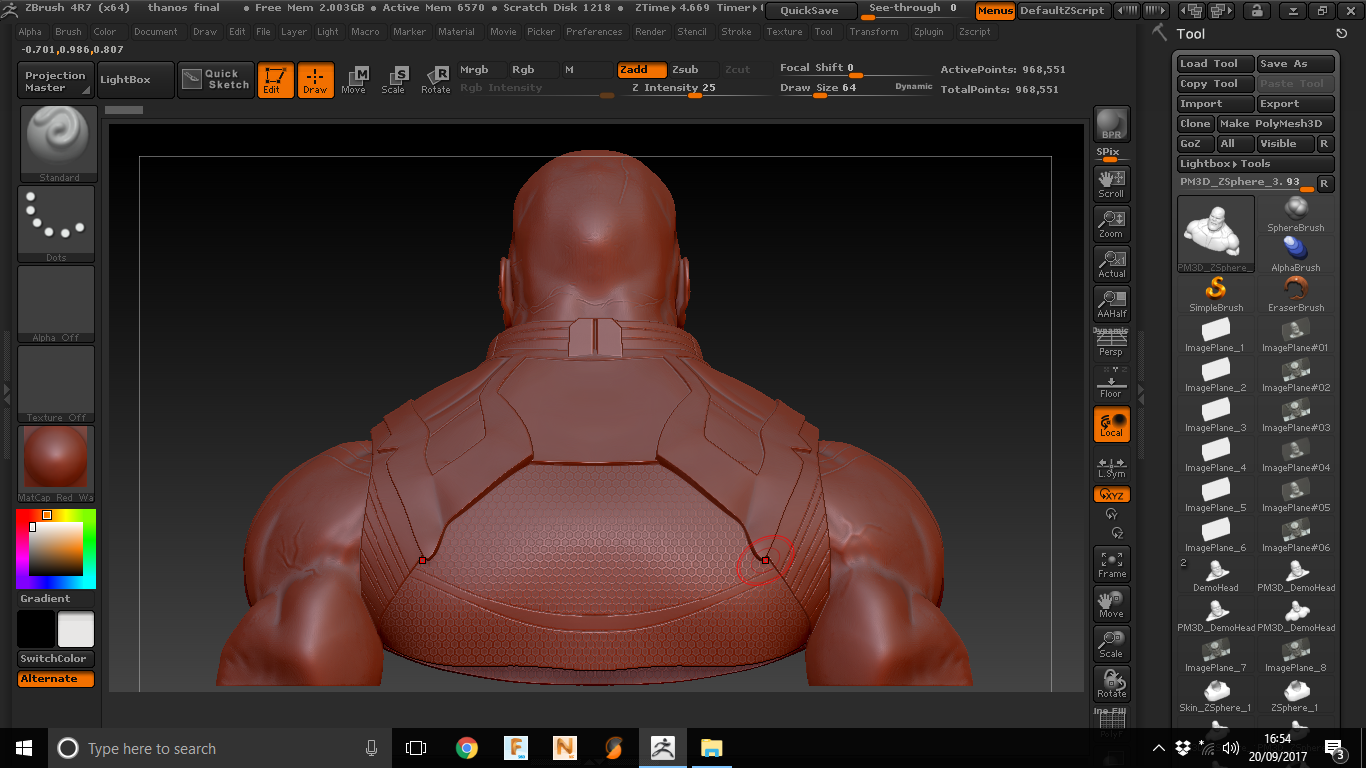This screenshot has width=1366, height=768.
Task: Toggle XYZ rotation mode
Action: pyautogui.click(x=1111, y=494)
